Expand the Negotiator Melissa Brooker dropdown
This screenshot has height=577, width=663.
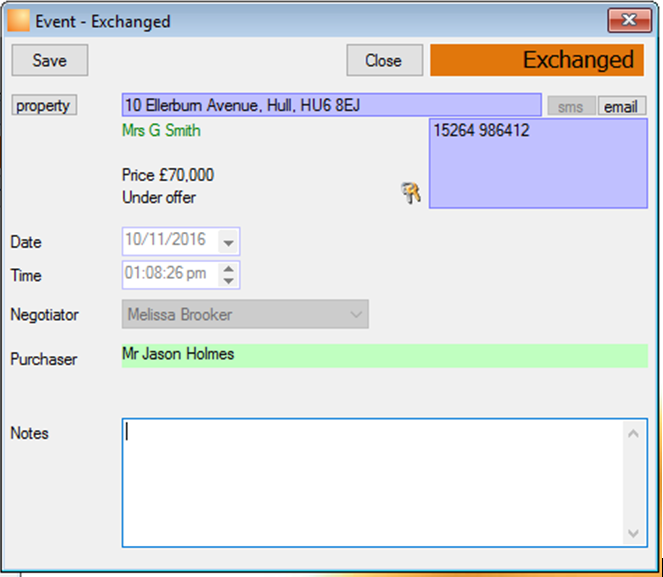[x=245, y=314]
